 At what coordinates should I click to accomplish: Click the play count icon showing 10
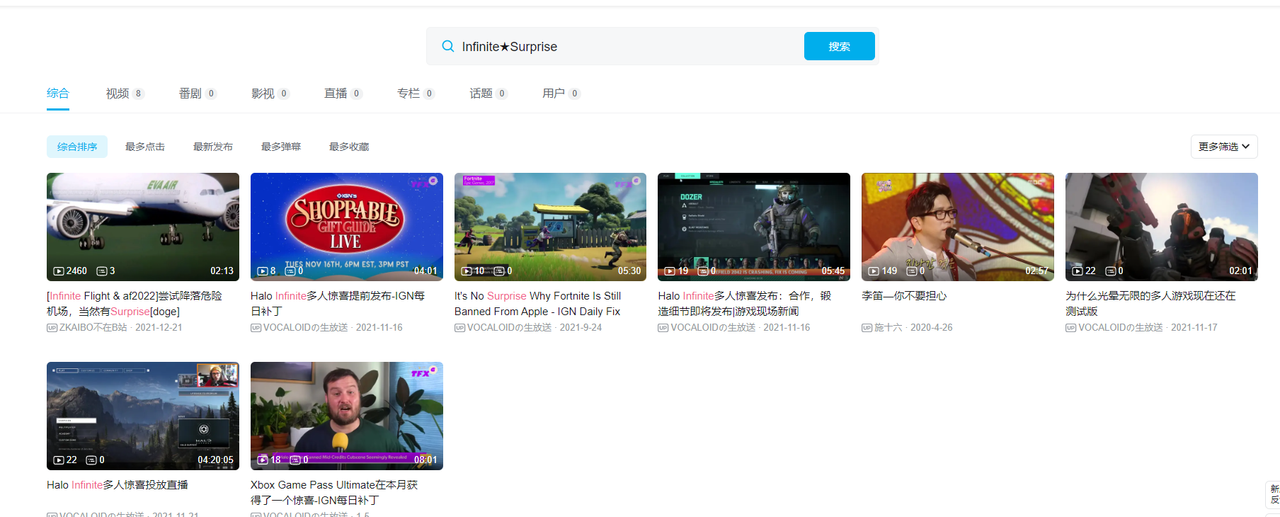[x=466, y=271]
